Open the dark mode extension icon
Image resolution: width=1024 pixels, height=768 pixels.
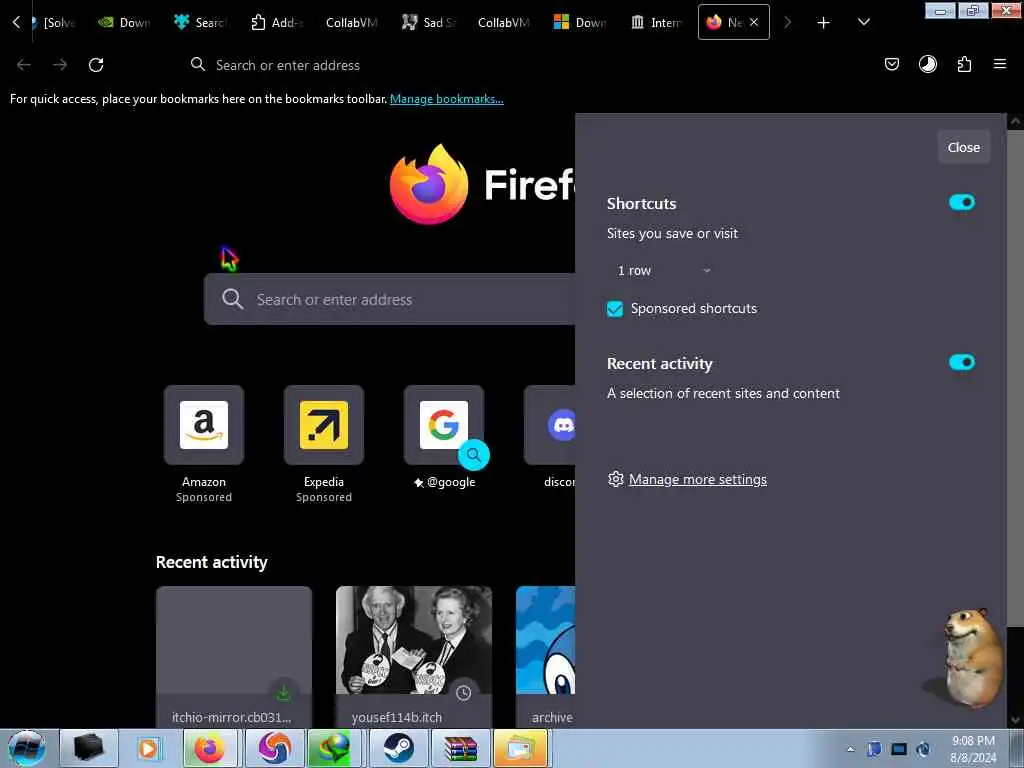click(927, 64)
